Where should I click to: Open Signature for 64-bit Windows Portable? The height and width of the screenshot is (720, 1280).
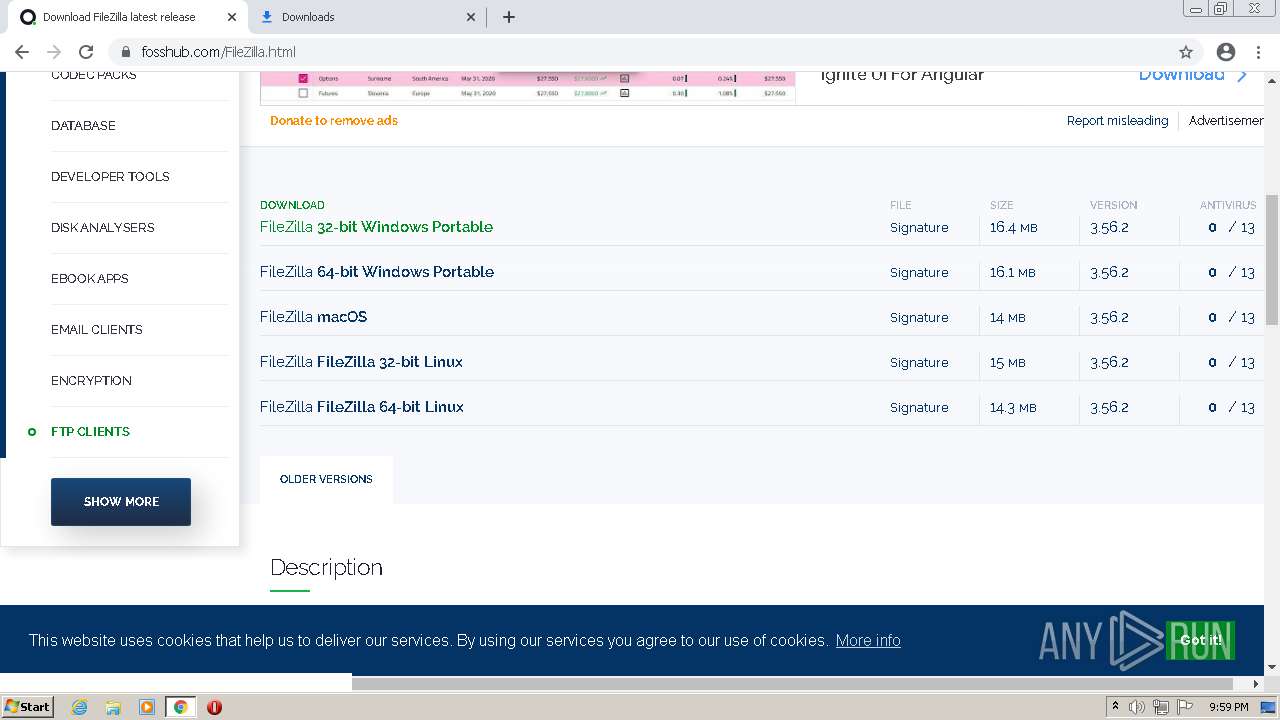point(919,273)
